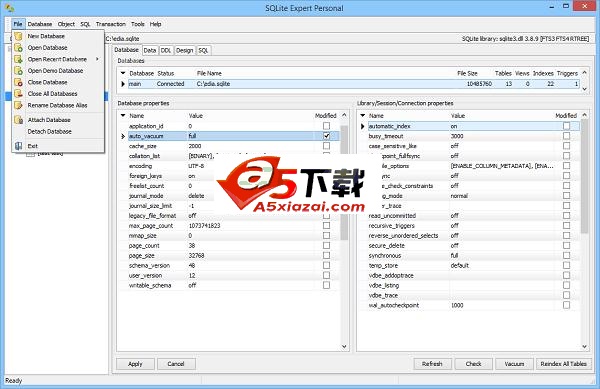
Task: Switch to the Design tab
Action: [184, 50]
